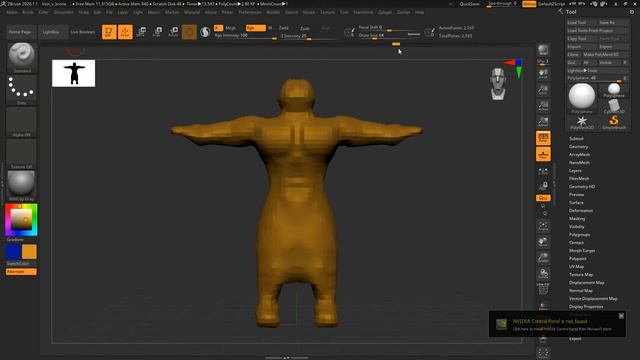Open the Home Page button
640x360 pixels.
coord(20,32)
